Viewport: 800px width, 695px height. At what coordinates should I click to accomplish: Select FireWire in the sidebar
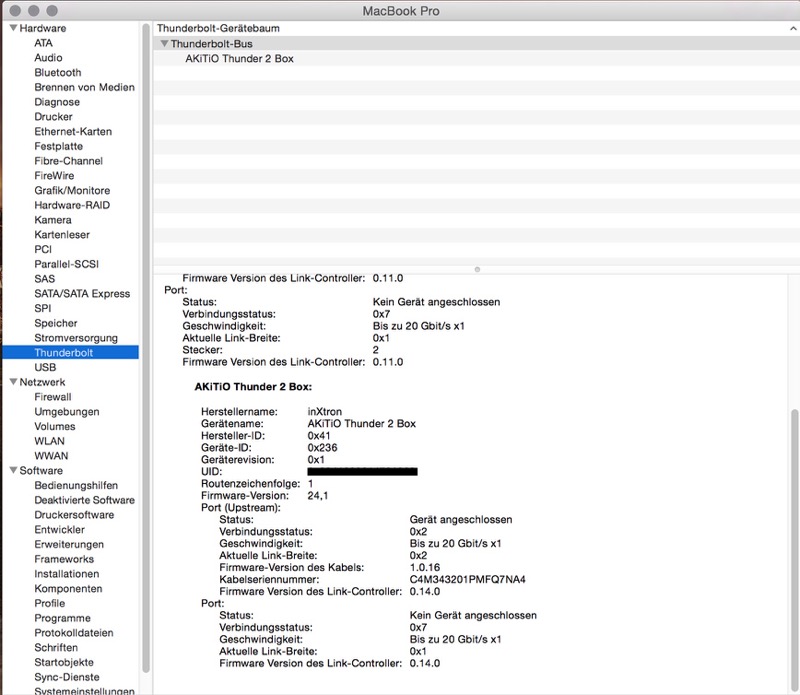54,176
